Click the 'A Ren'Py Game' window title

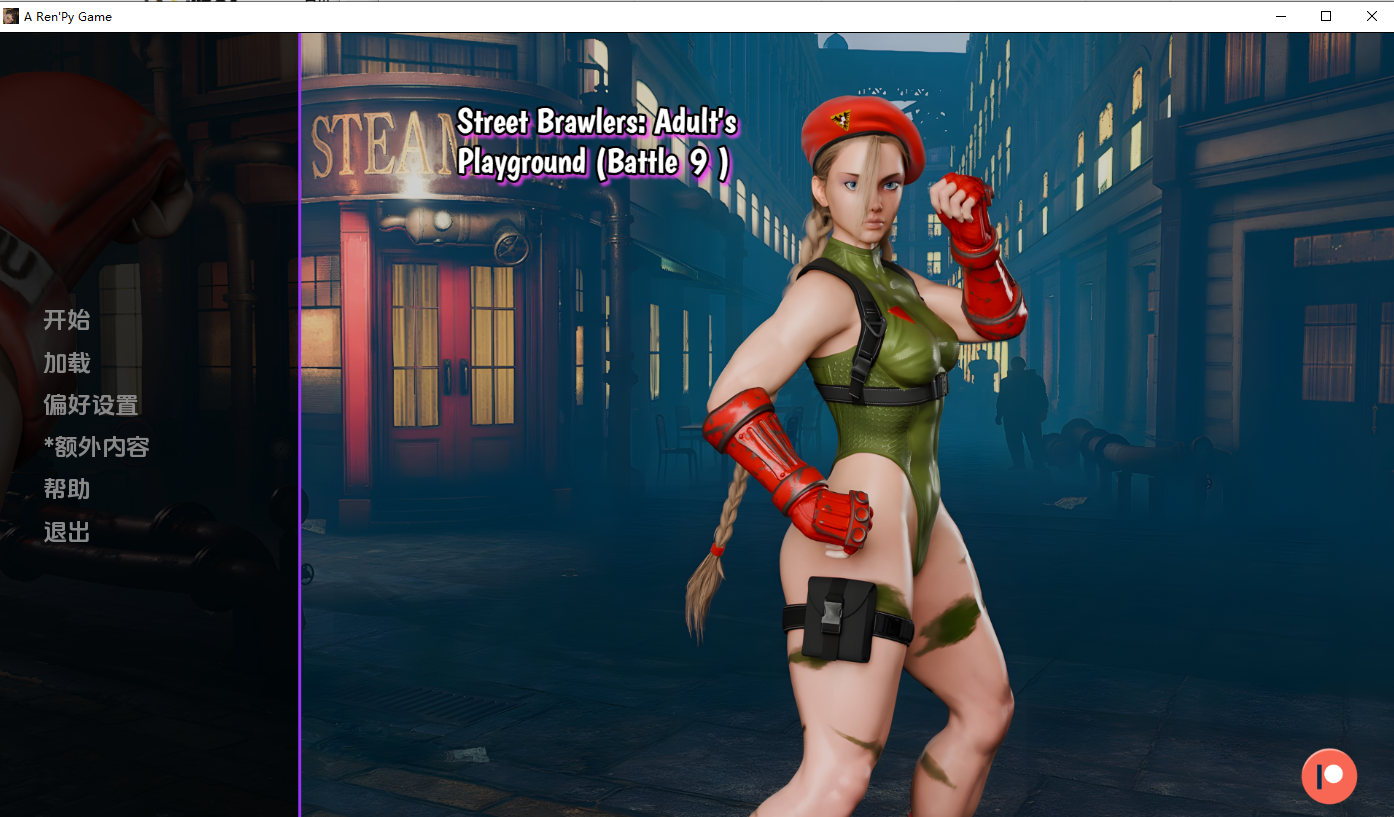(68, 17)
